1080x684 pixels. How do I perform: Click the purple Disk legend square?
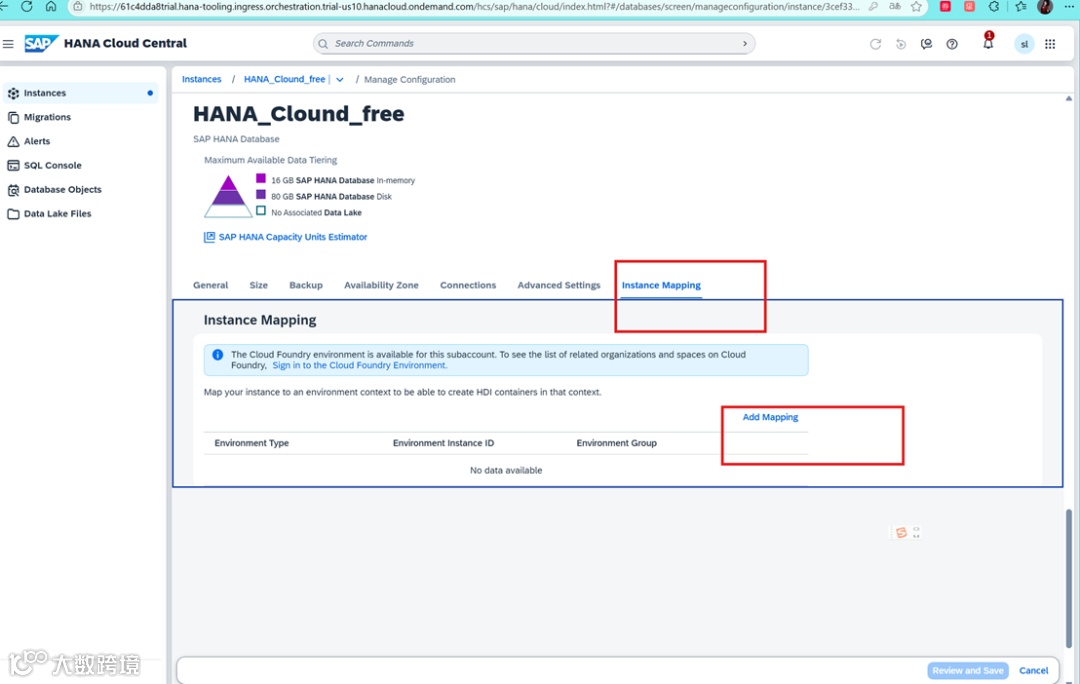click(x=261, y=194)
